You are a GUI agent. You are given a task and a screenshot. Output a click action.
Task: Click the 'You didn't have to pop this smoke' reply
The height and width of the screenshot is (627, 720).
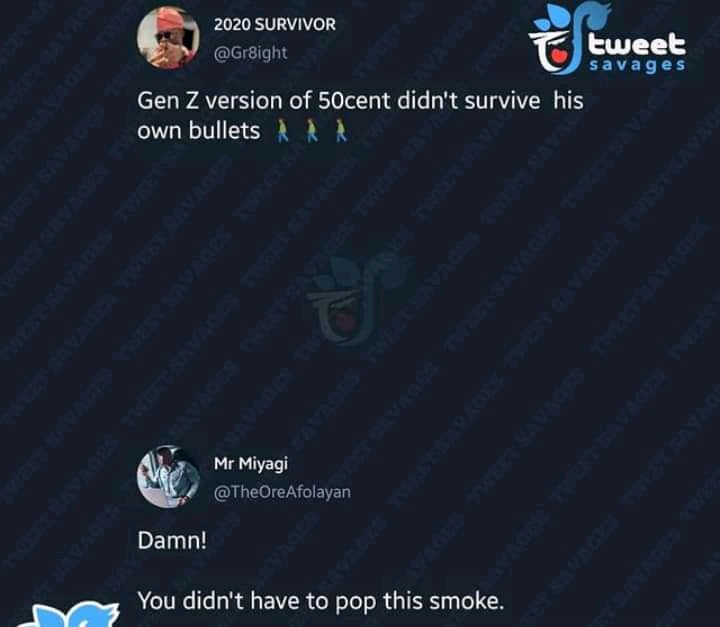pos(321,601)
